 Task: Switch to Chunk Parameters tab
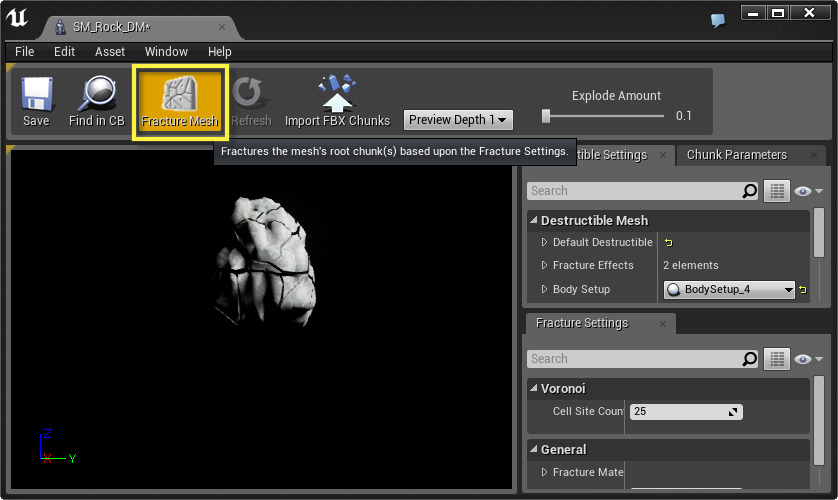click(x=736, y=155)
